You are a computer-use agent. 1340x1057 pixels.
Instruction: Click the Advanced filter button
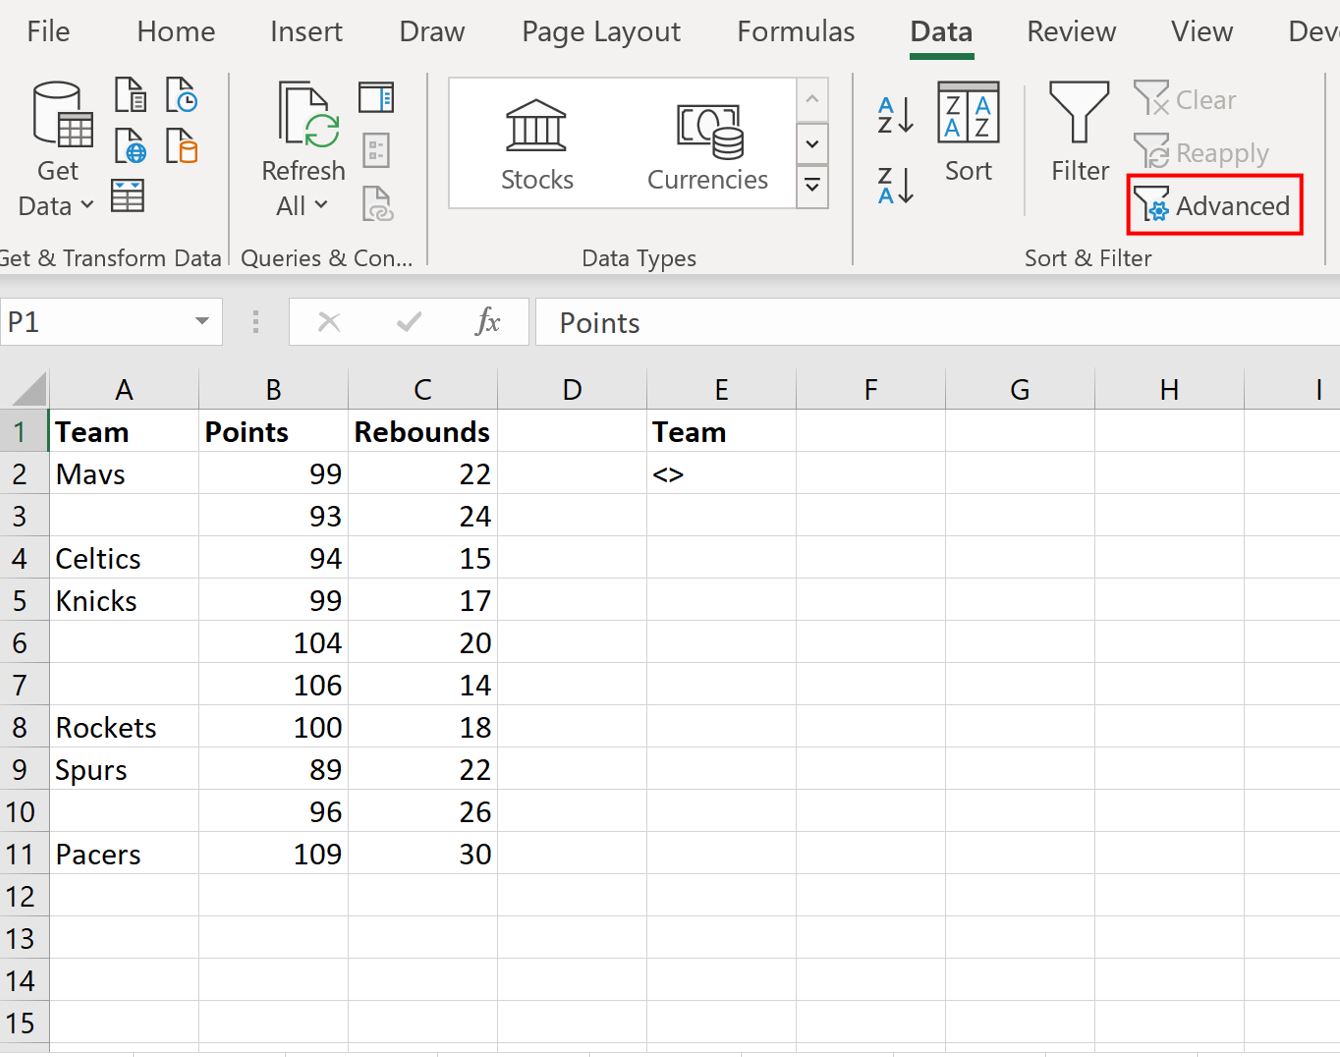point(1214,206)
